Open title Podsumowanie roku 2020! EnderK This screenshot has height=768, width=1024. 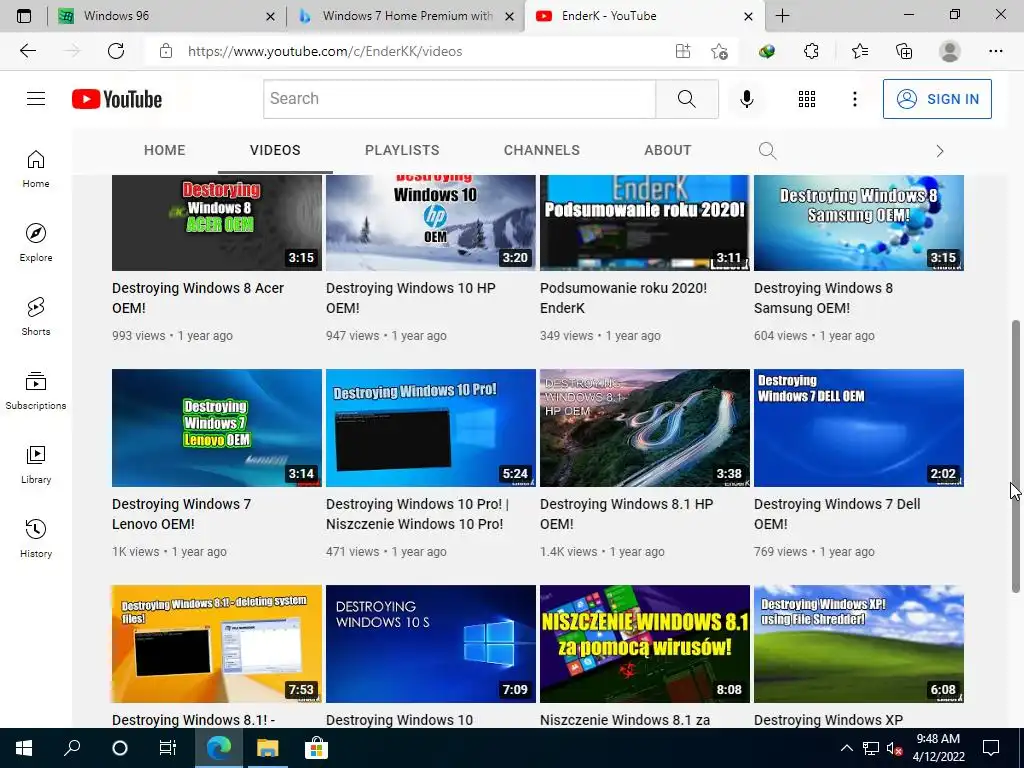(x=624, y=298)
